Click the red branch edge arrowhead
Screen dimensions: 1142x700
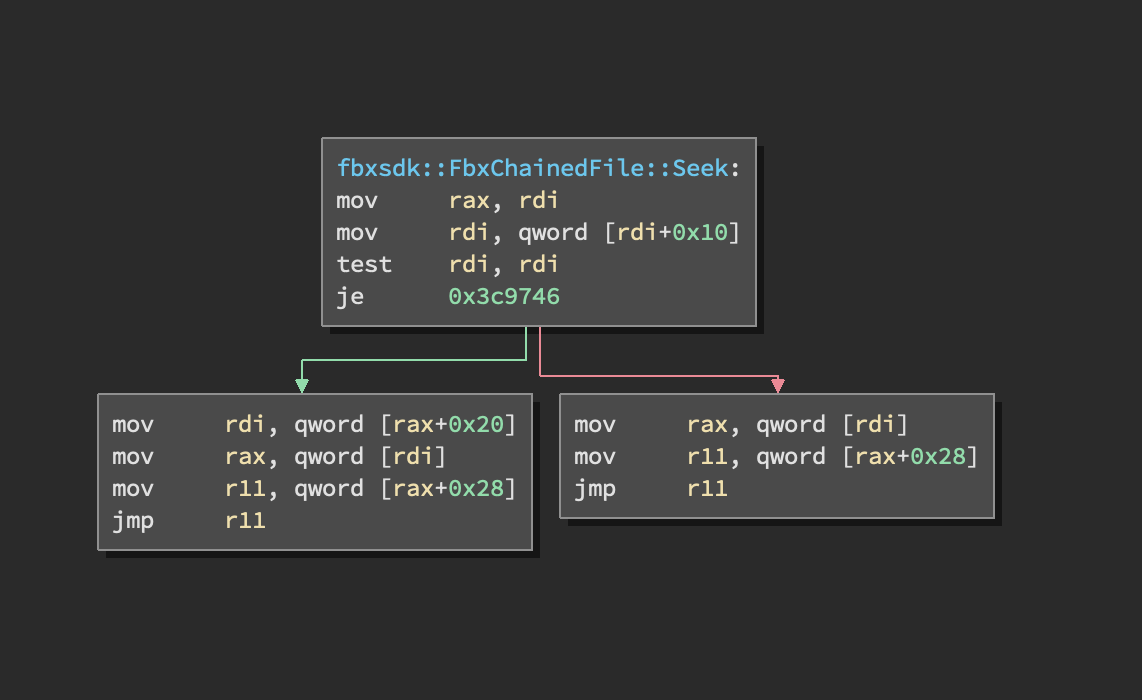click(778, 386)
